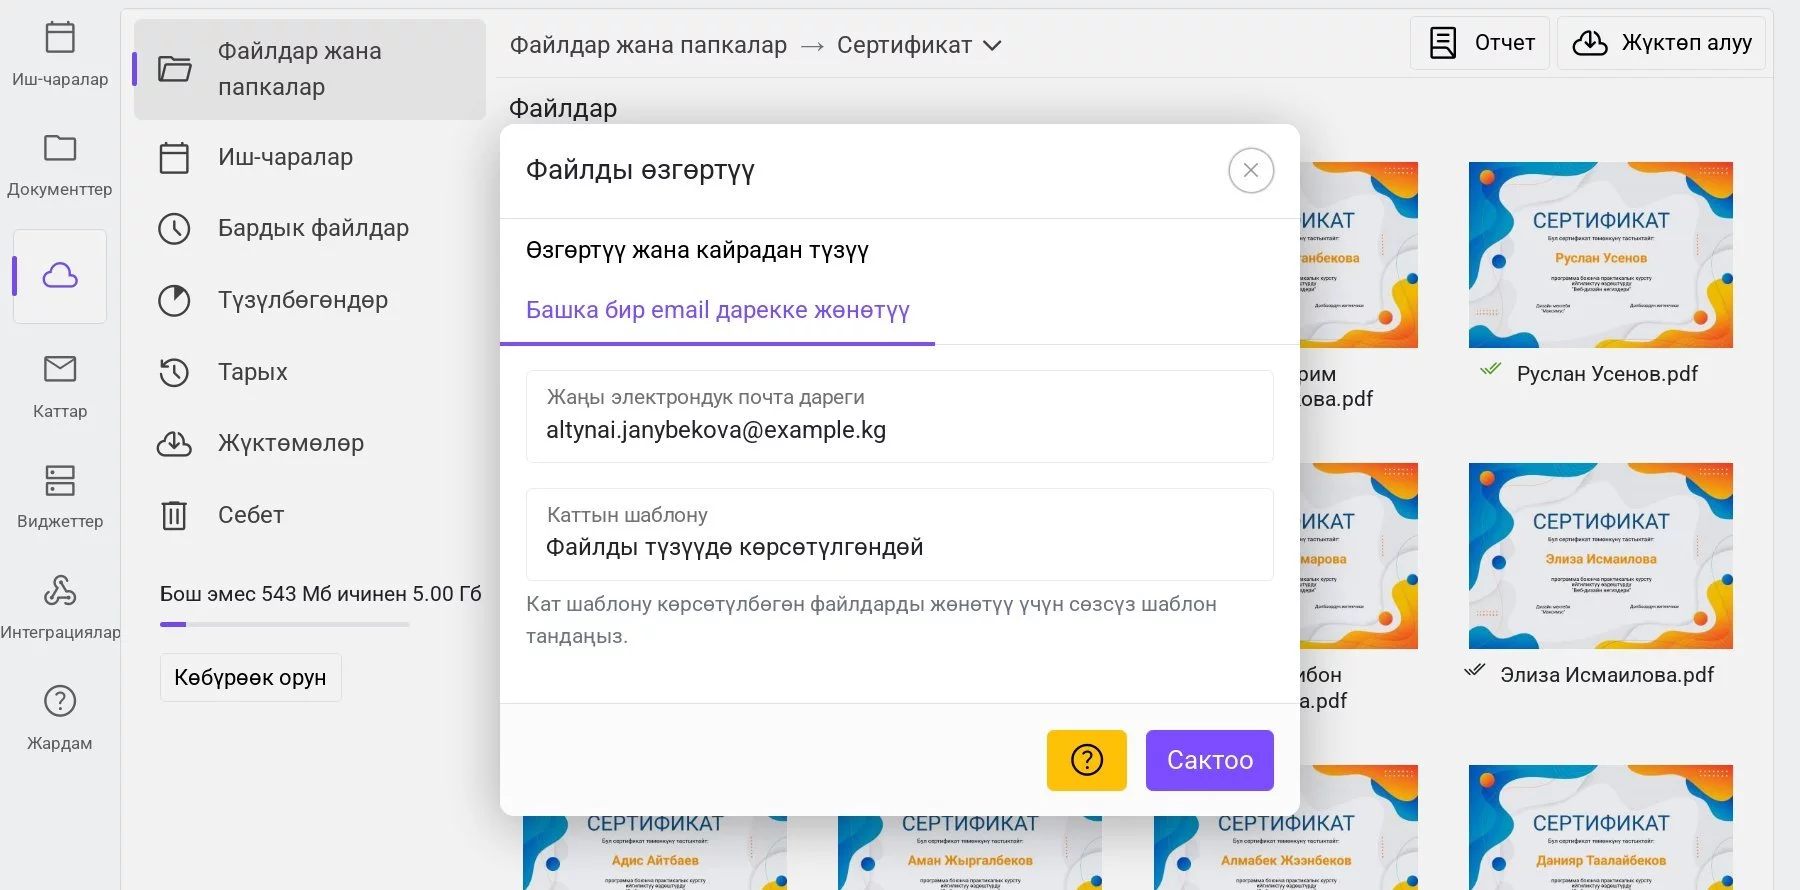Viewport: 1800px width, 890px height.
Task: Click the yellow help question button in dialog
Action: click(1087, 760)
